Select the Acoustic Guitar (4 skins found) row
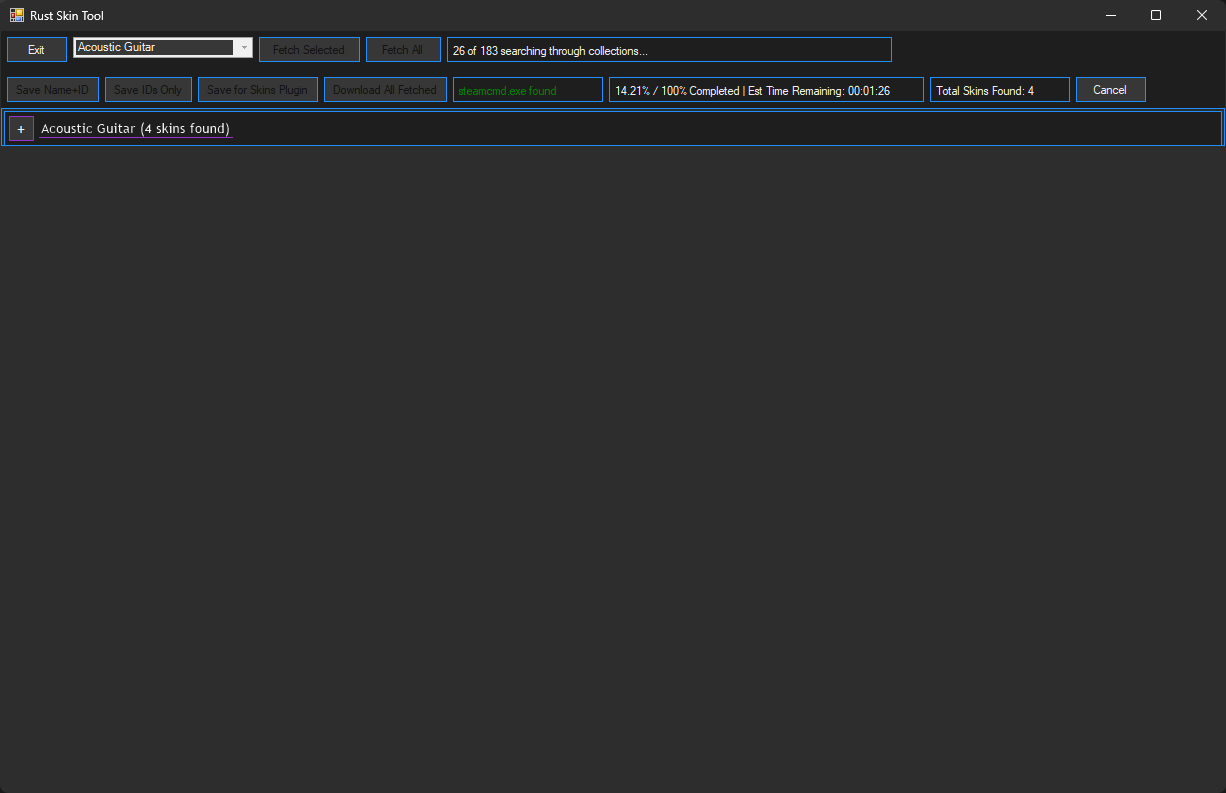The image size is (1226, 793). coord(135,129)
